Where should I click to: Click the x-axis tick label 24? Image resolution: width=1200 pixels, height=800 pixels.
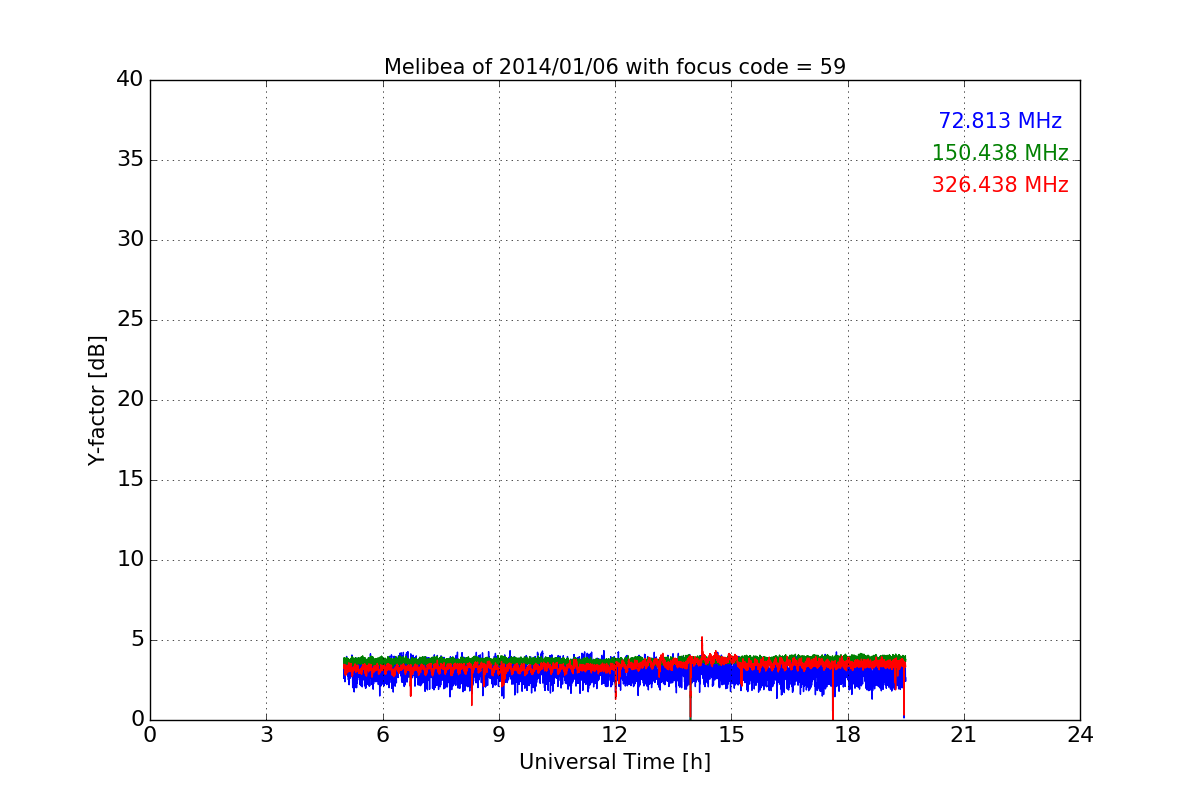pyautogui.click(x=1080, y=735)
